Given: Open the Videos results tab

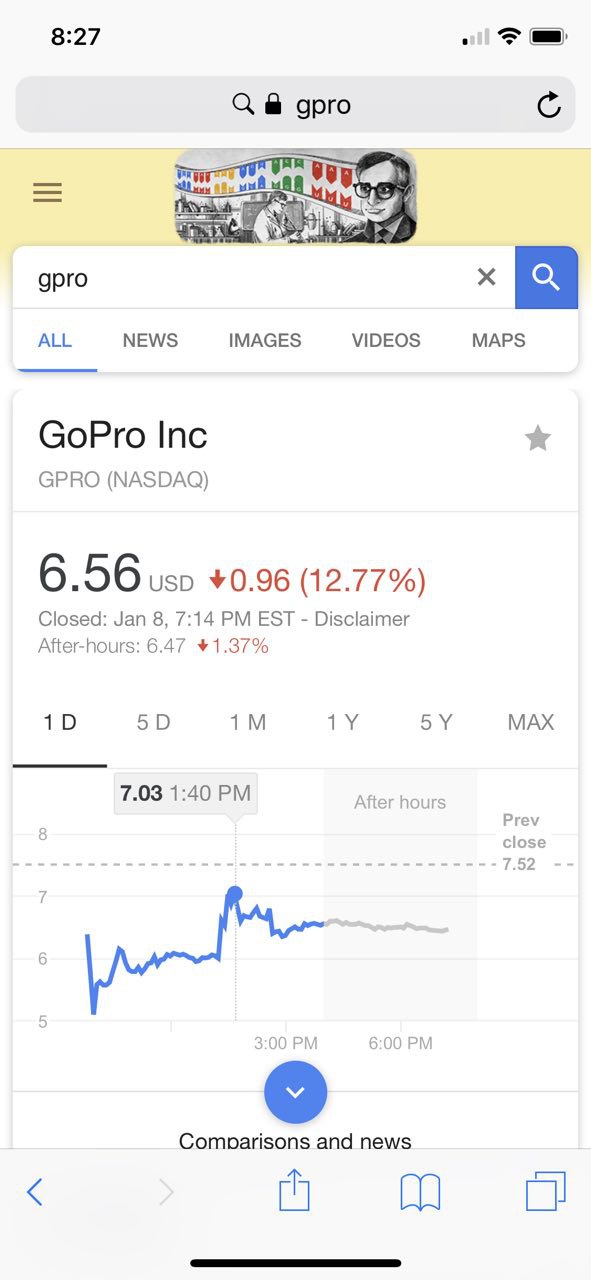Looking at the screenshot, I should (x=386, y=340).
